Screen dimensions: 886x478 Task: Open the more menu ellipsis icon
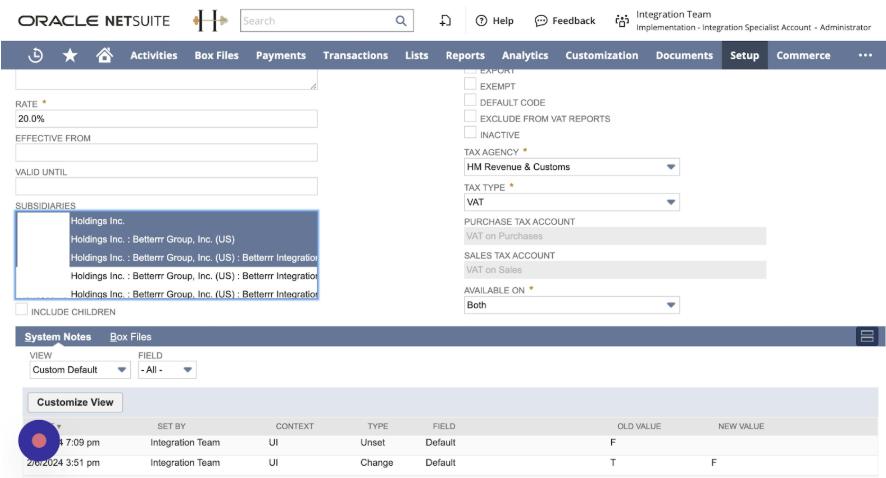point(865,55)
